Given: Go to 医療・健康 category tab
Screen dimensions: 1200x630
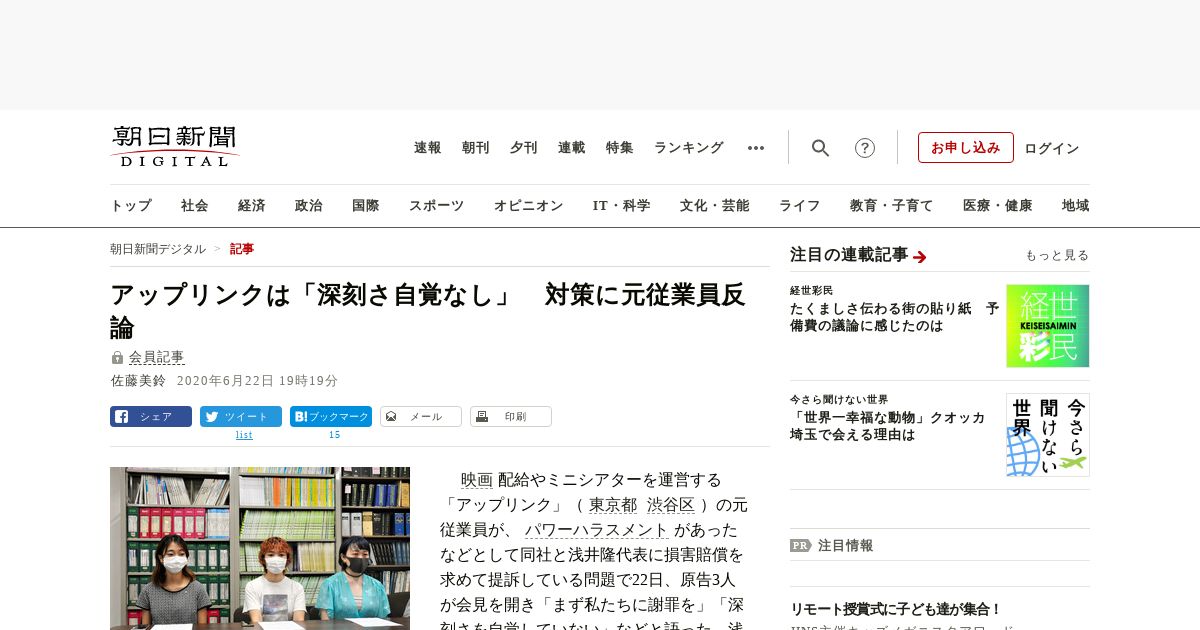Looking at the screenshot, I should (x=998, y=206).
